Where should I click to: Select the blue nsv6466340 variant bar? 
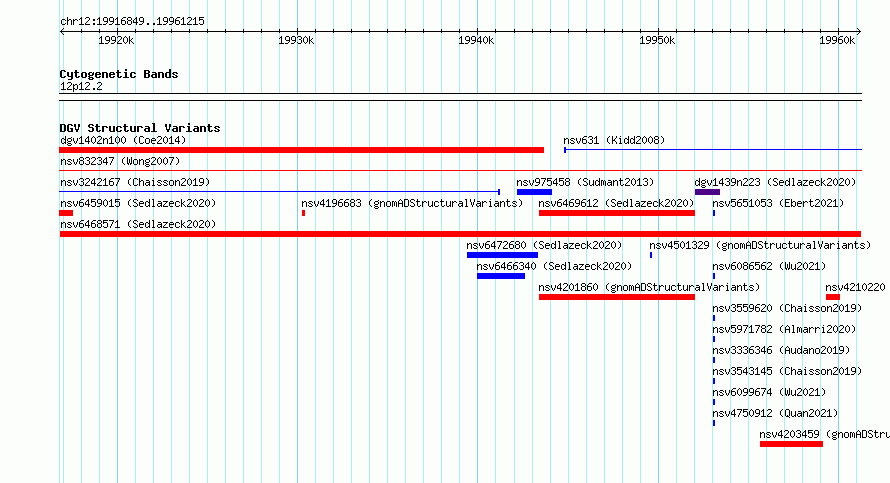coord(501,276)
